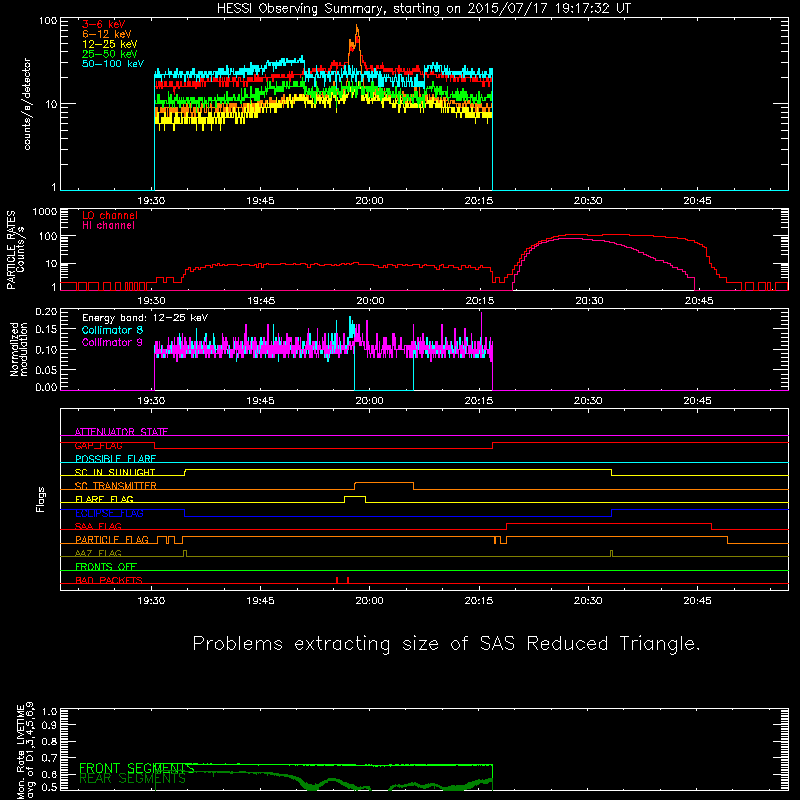
Task: Click the PARTICLE RATES axis title
Action: [x=15, y=249]
